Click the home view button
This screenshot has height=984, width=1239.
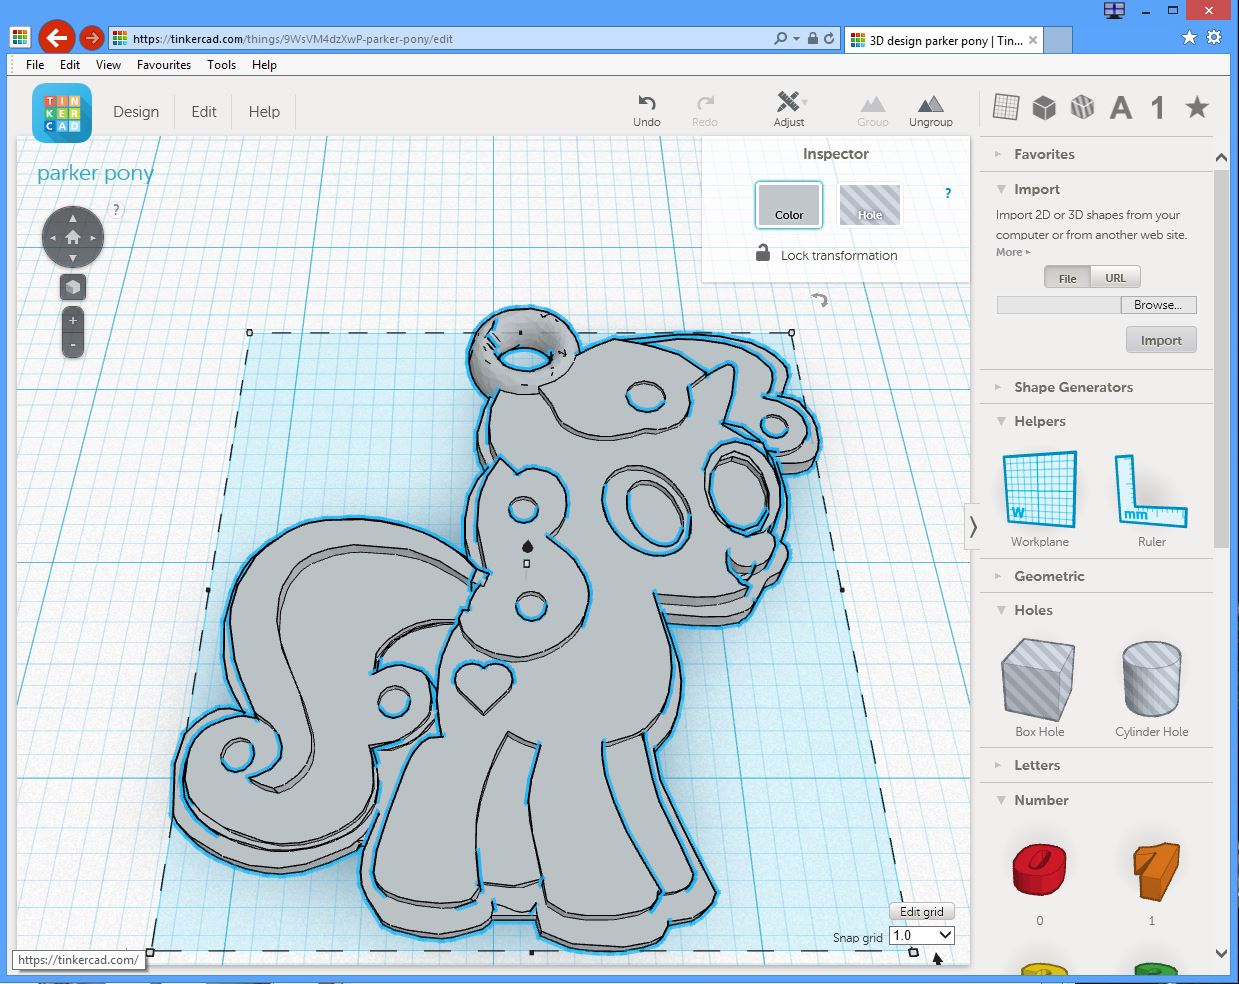pos(72,237)
